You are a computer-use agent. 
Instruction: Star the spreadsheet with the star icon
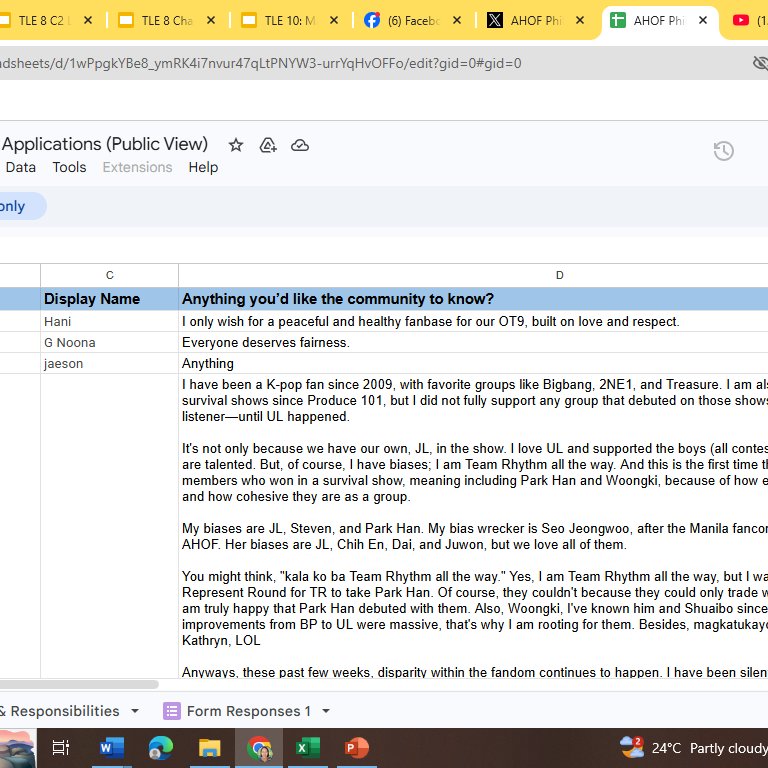pos(236,145)
